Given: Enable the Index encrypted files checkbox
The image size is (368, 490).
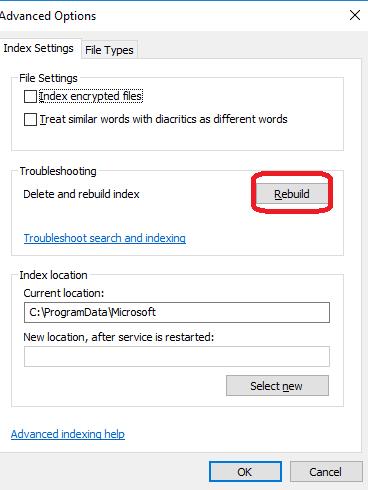Looking at the screenshot, I should [30, 97].
